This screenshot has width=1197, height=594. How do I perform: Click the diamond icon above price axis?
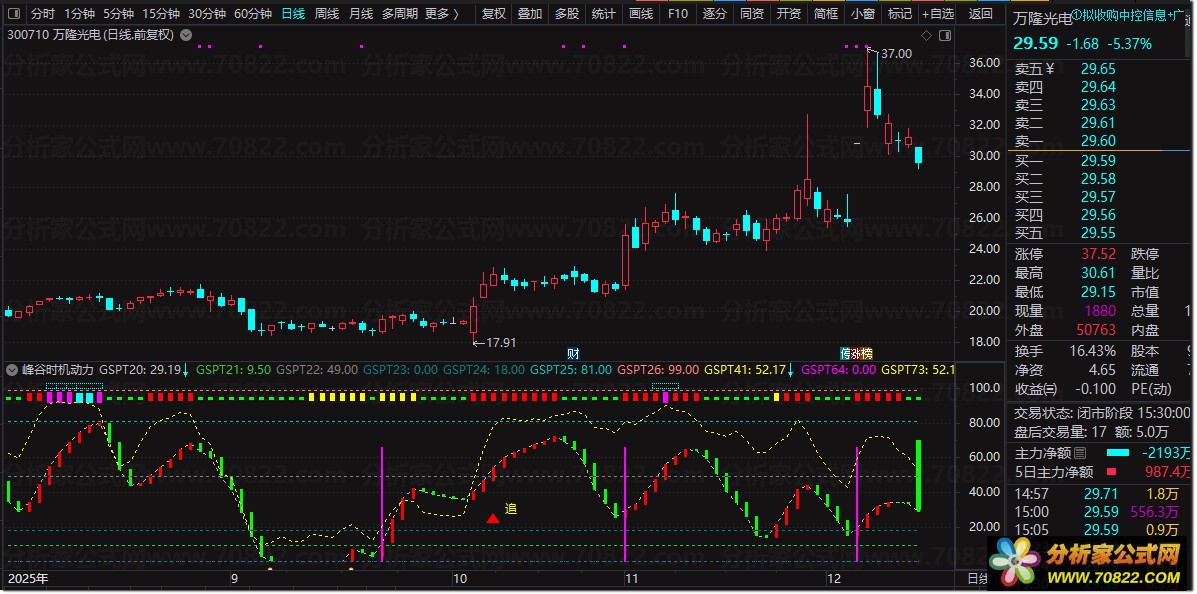click(926, 36)
